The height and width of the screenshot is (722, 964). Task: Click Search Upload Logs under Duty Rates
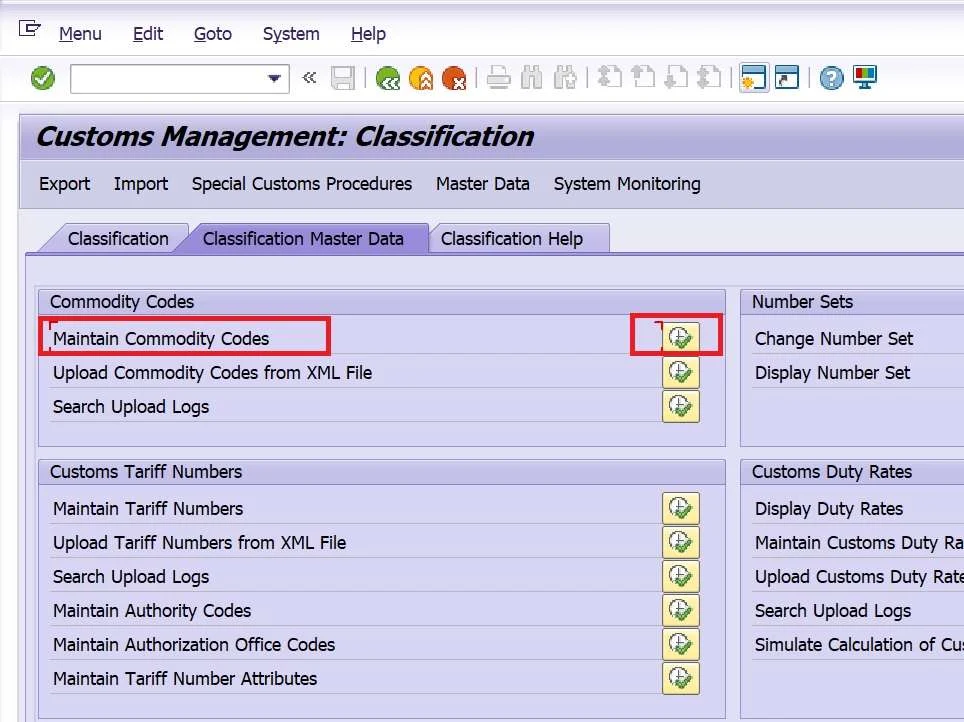832,611
